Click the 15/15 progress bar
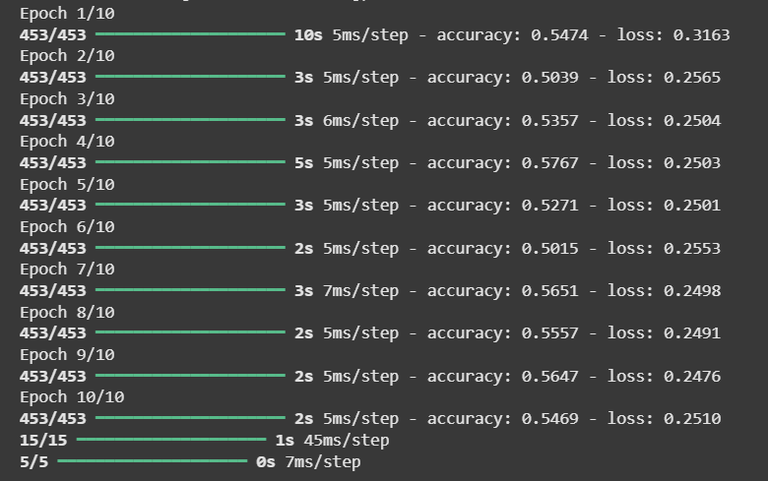The height and width of the screenshot is (481, 768). (170, 440)
